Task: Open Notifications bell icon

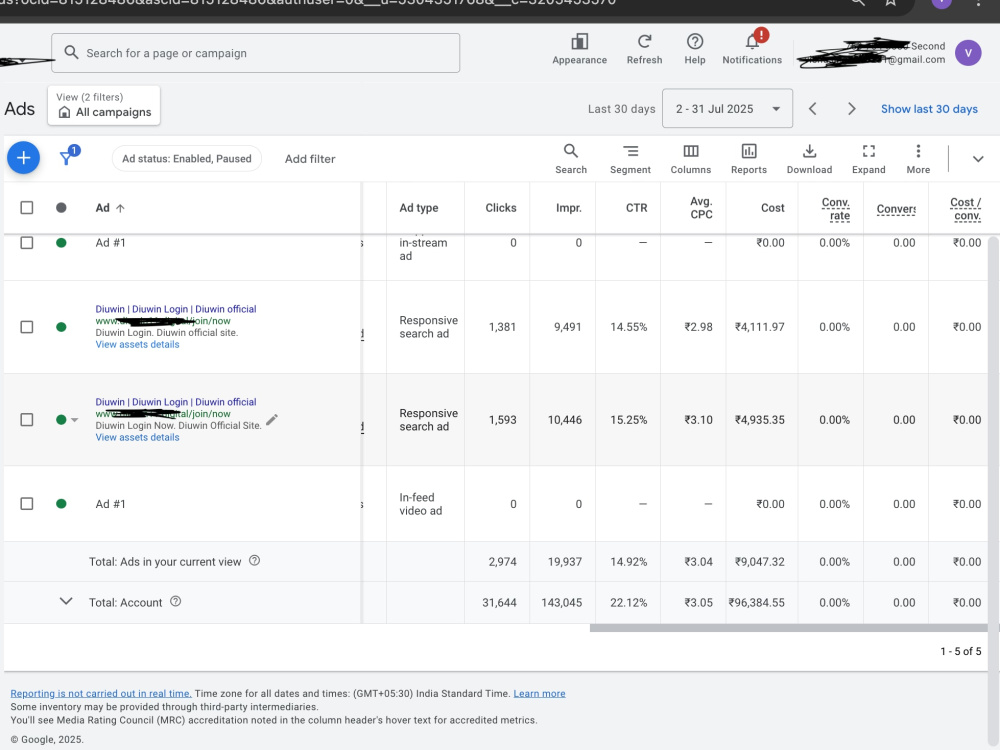Action: tap(753, 42)
